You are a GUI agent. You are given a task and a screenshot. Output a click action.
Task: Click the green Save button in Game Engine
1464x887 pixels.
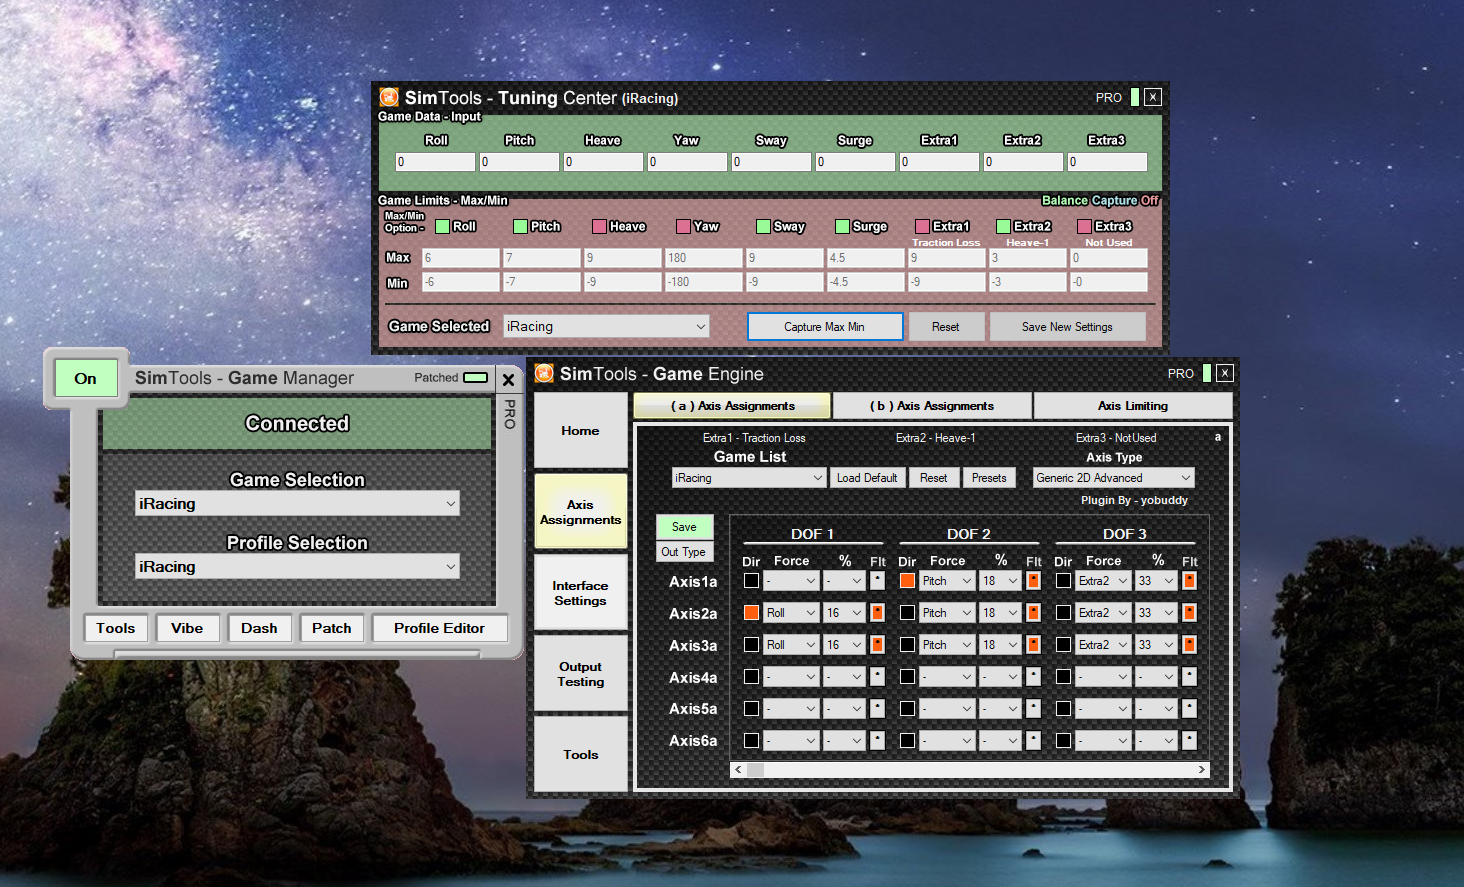click(684, 526)
